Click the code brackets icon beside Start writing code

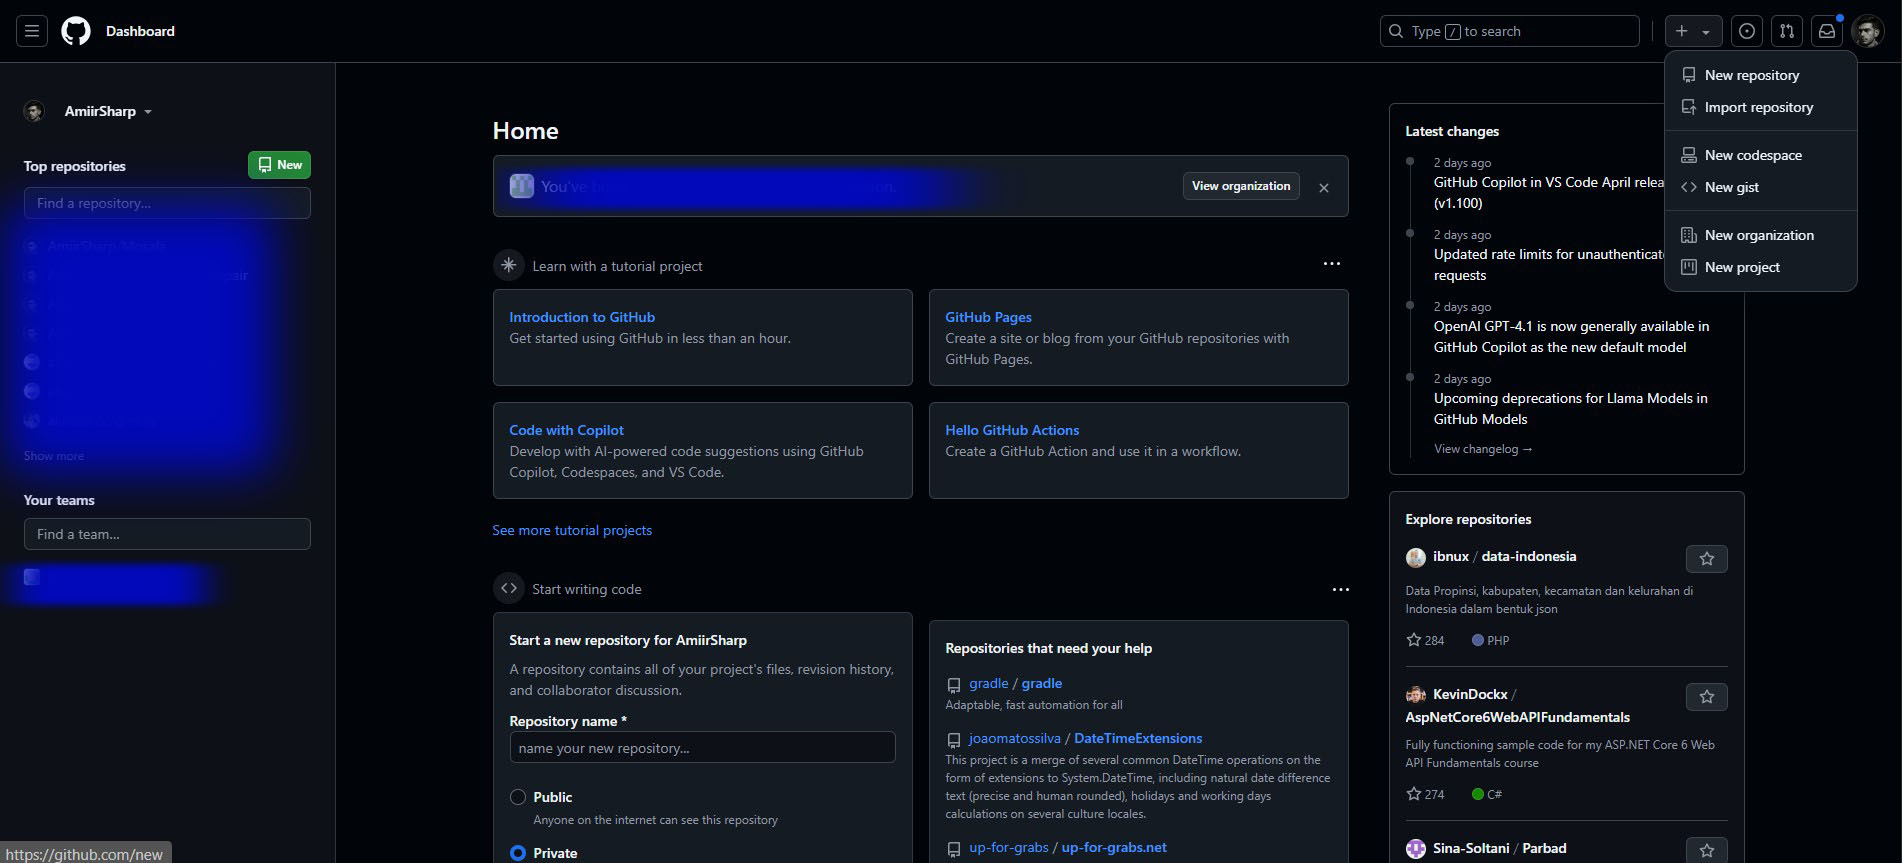pyautogui.click(x=509, y=588)
